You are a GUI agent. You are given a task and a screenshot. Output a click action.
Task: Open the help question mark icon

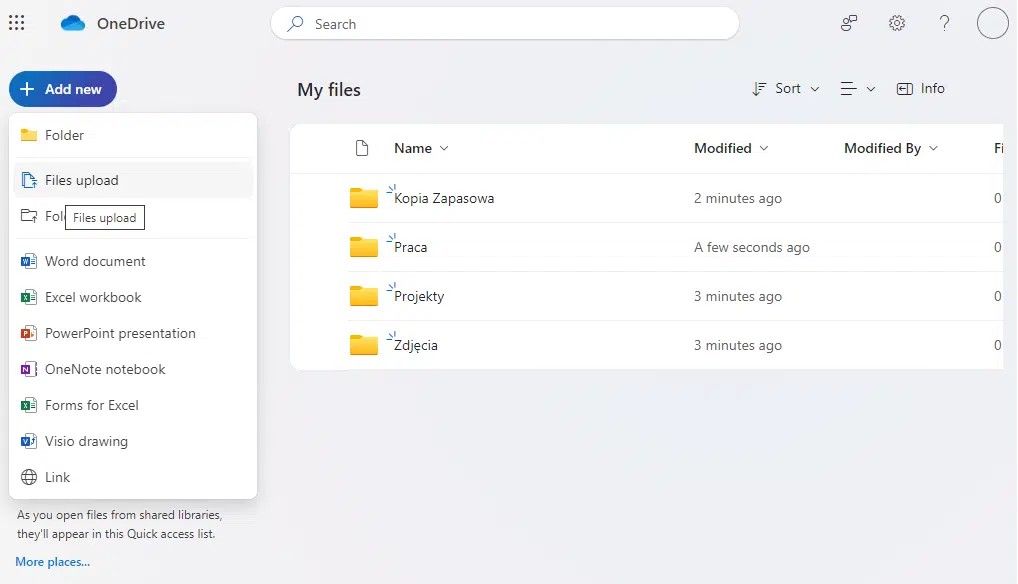coord(944,23)
